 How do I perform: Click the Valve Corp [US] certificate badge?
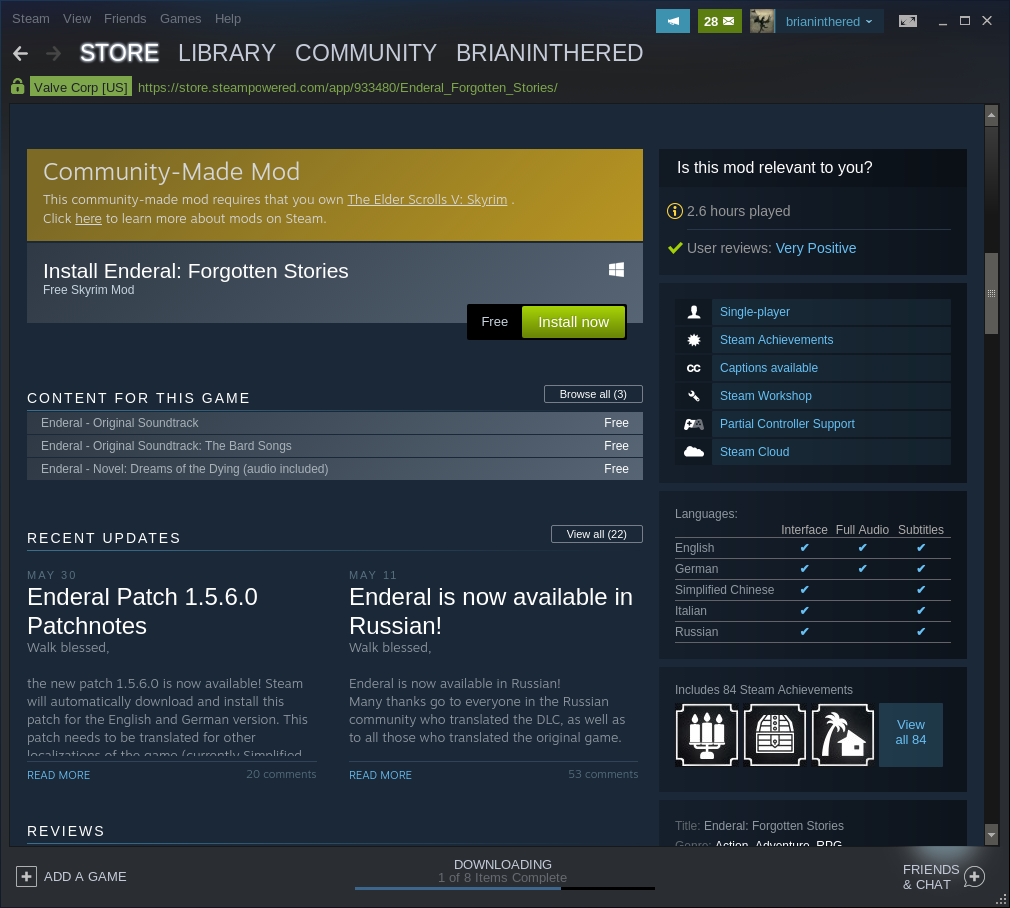81,87
